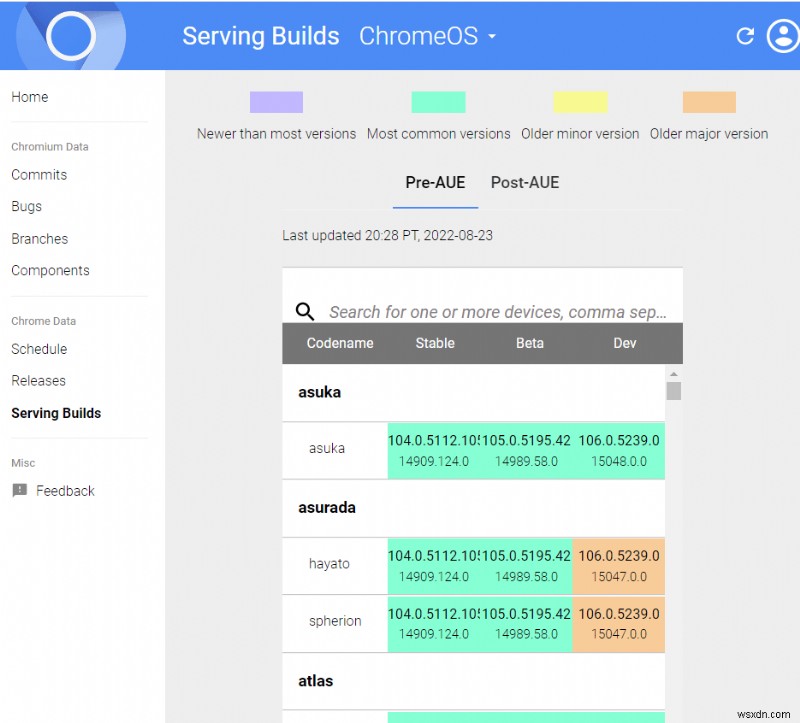Viewport: 800px width, 723px height.
Task: View the Bugs section
Action: click(26, 206)
